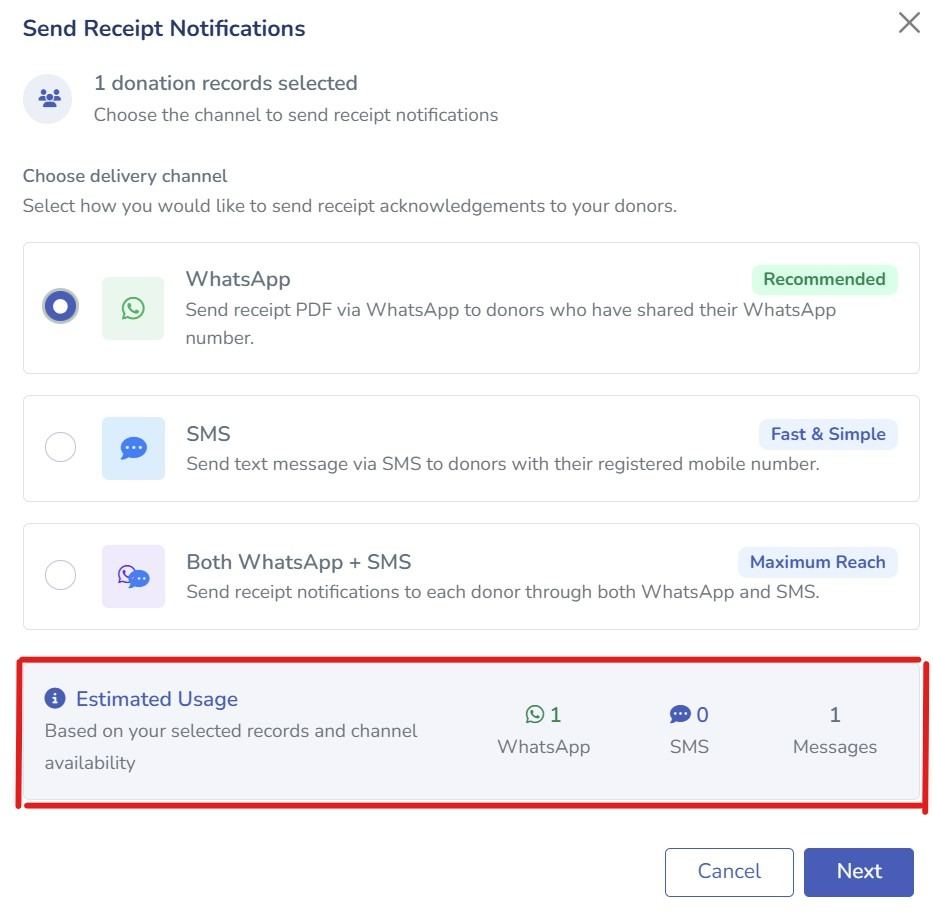933x919 pixels.
Task: Click the 'Choose delivery channel' label
Action: point(125,176)
